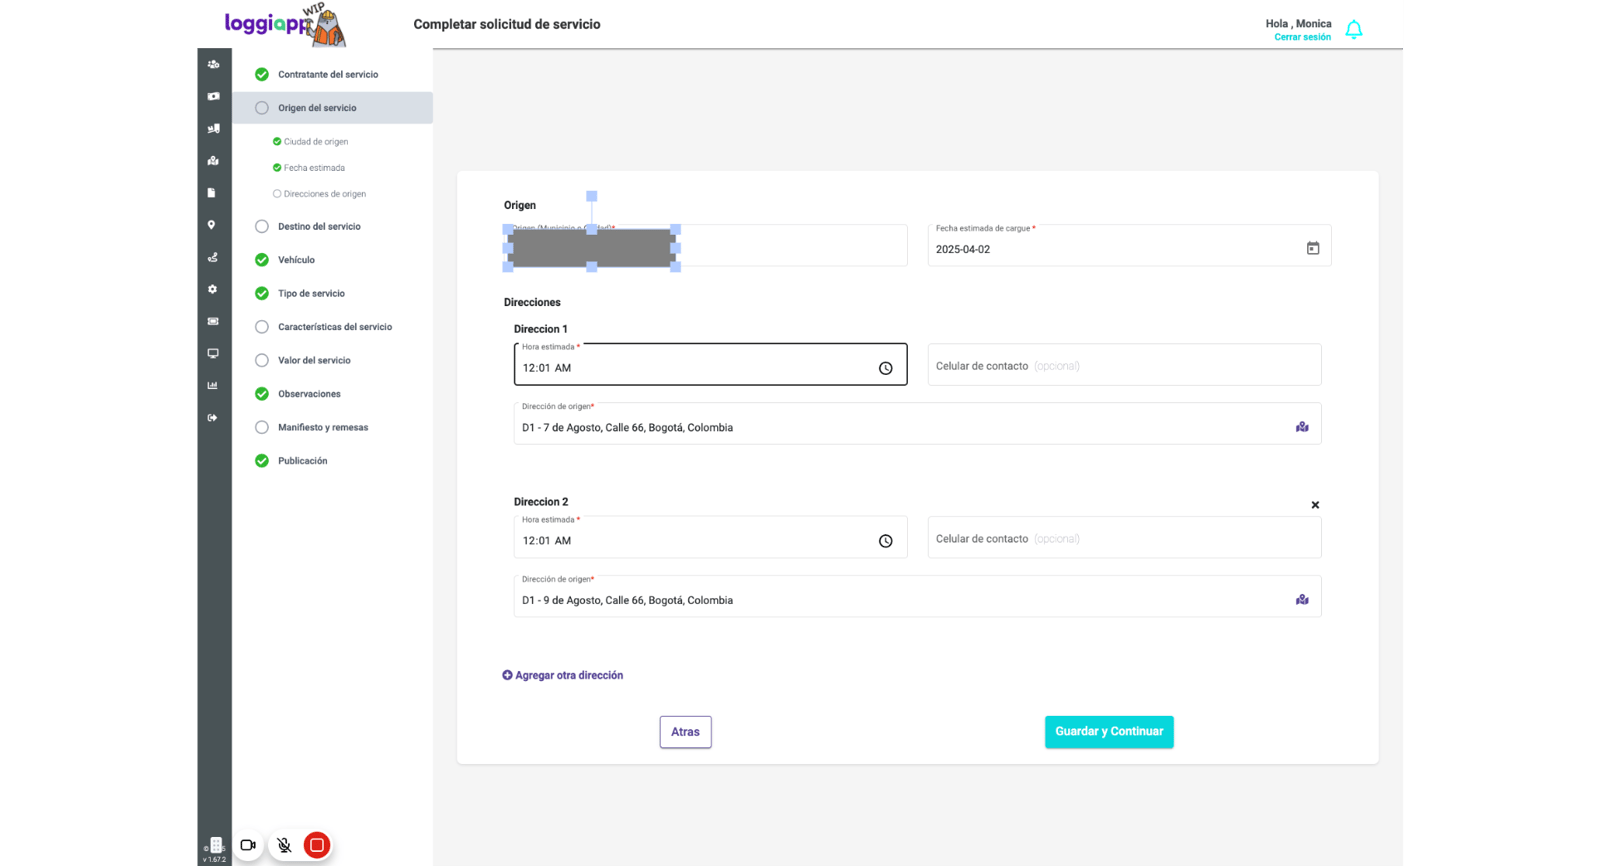Open Manifiesto y remesas step
This screenshot has width=1600, height=866.
[323, 427]
